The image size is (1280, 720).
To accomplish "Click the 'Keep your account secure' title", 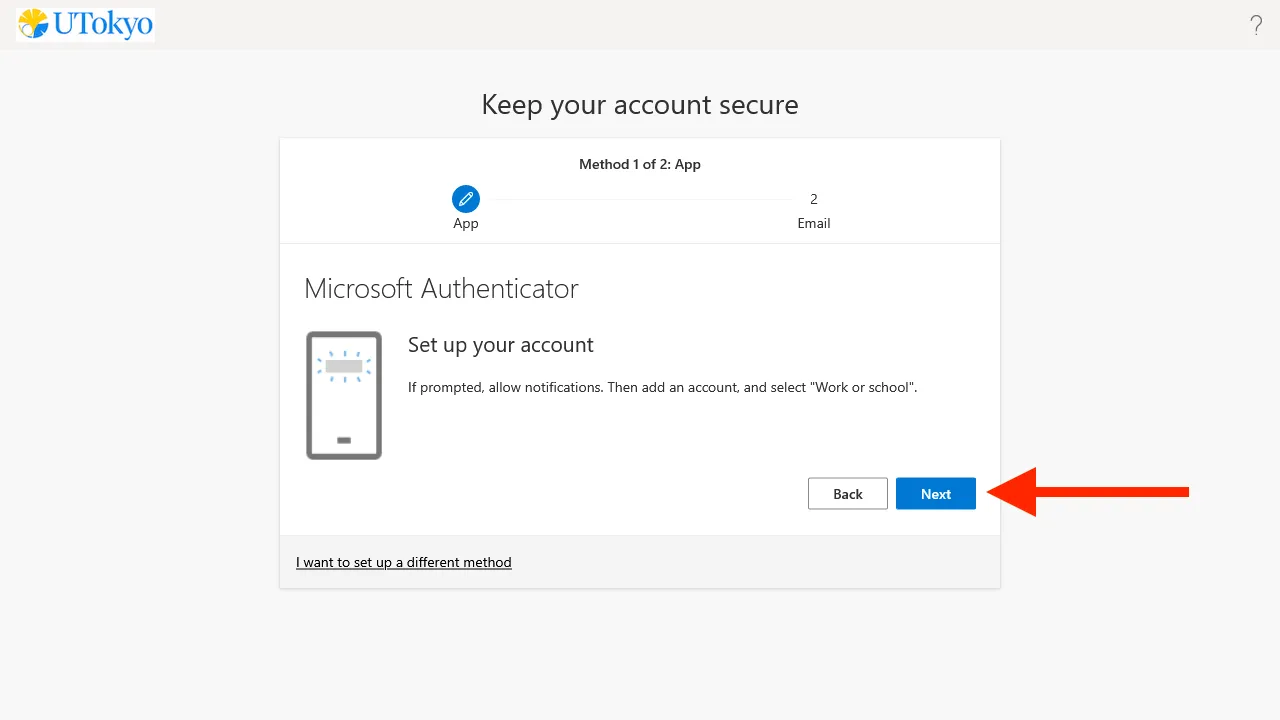I will 640,105.
